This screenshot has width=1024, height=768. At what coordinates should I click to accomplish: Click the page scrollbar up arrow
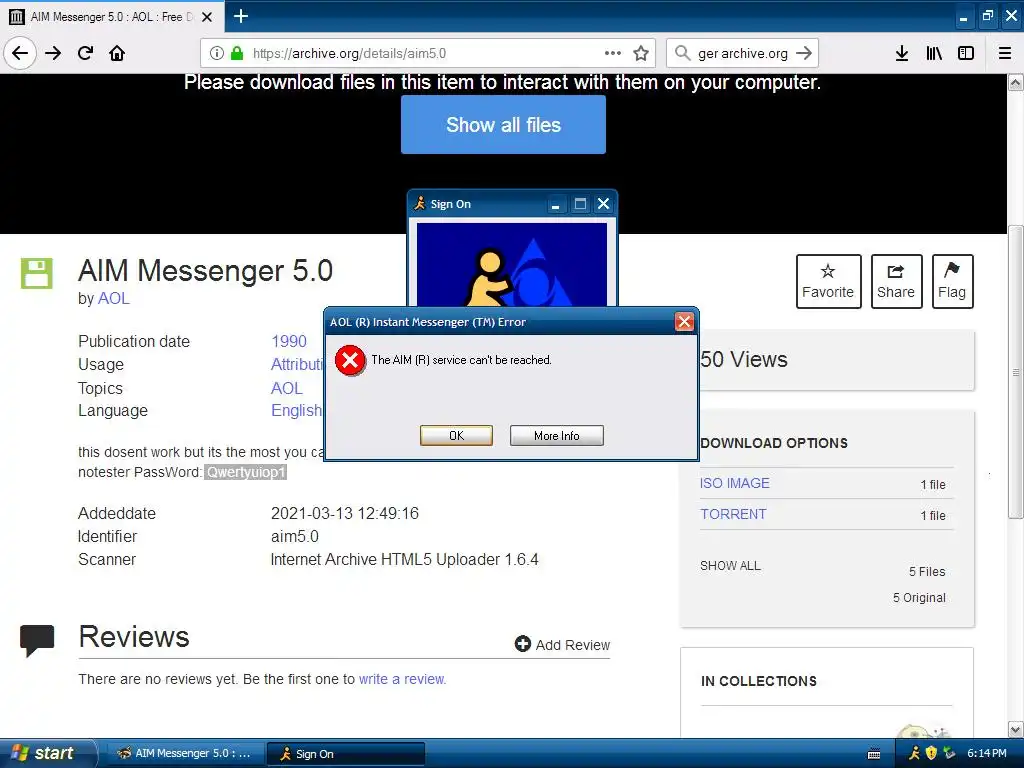1016,83
